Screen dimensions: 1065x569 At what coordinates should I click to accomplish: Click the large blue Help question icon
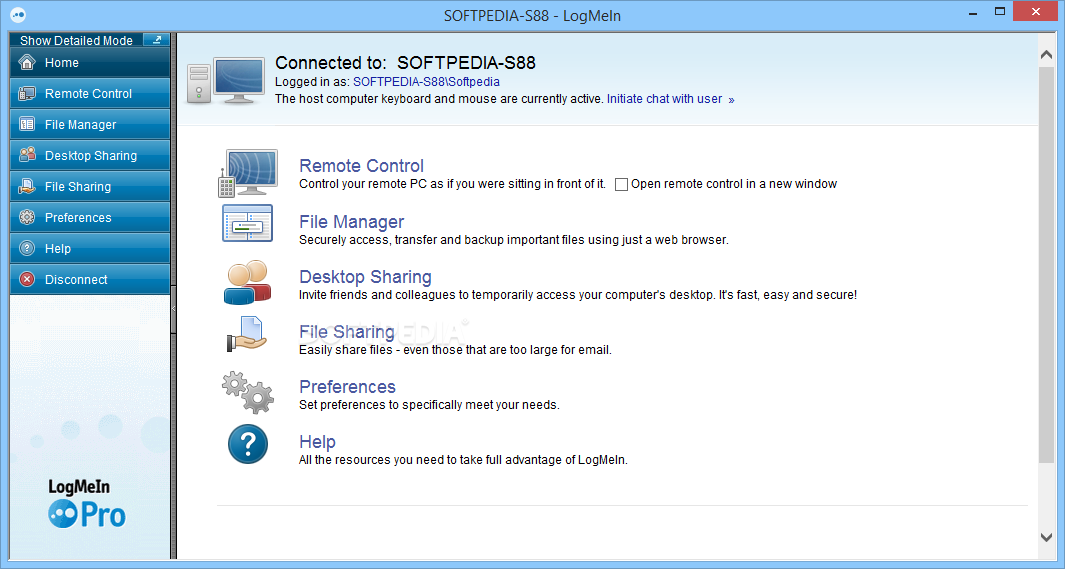click(x=248, y=444)
